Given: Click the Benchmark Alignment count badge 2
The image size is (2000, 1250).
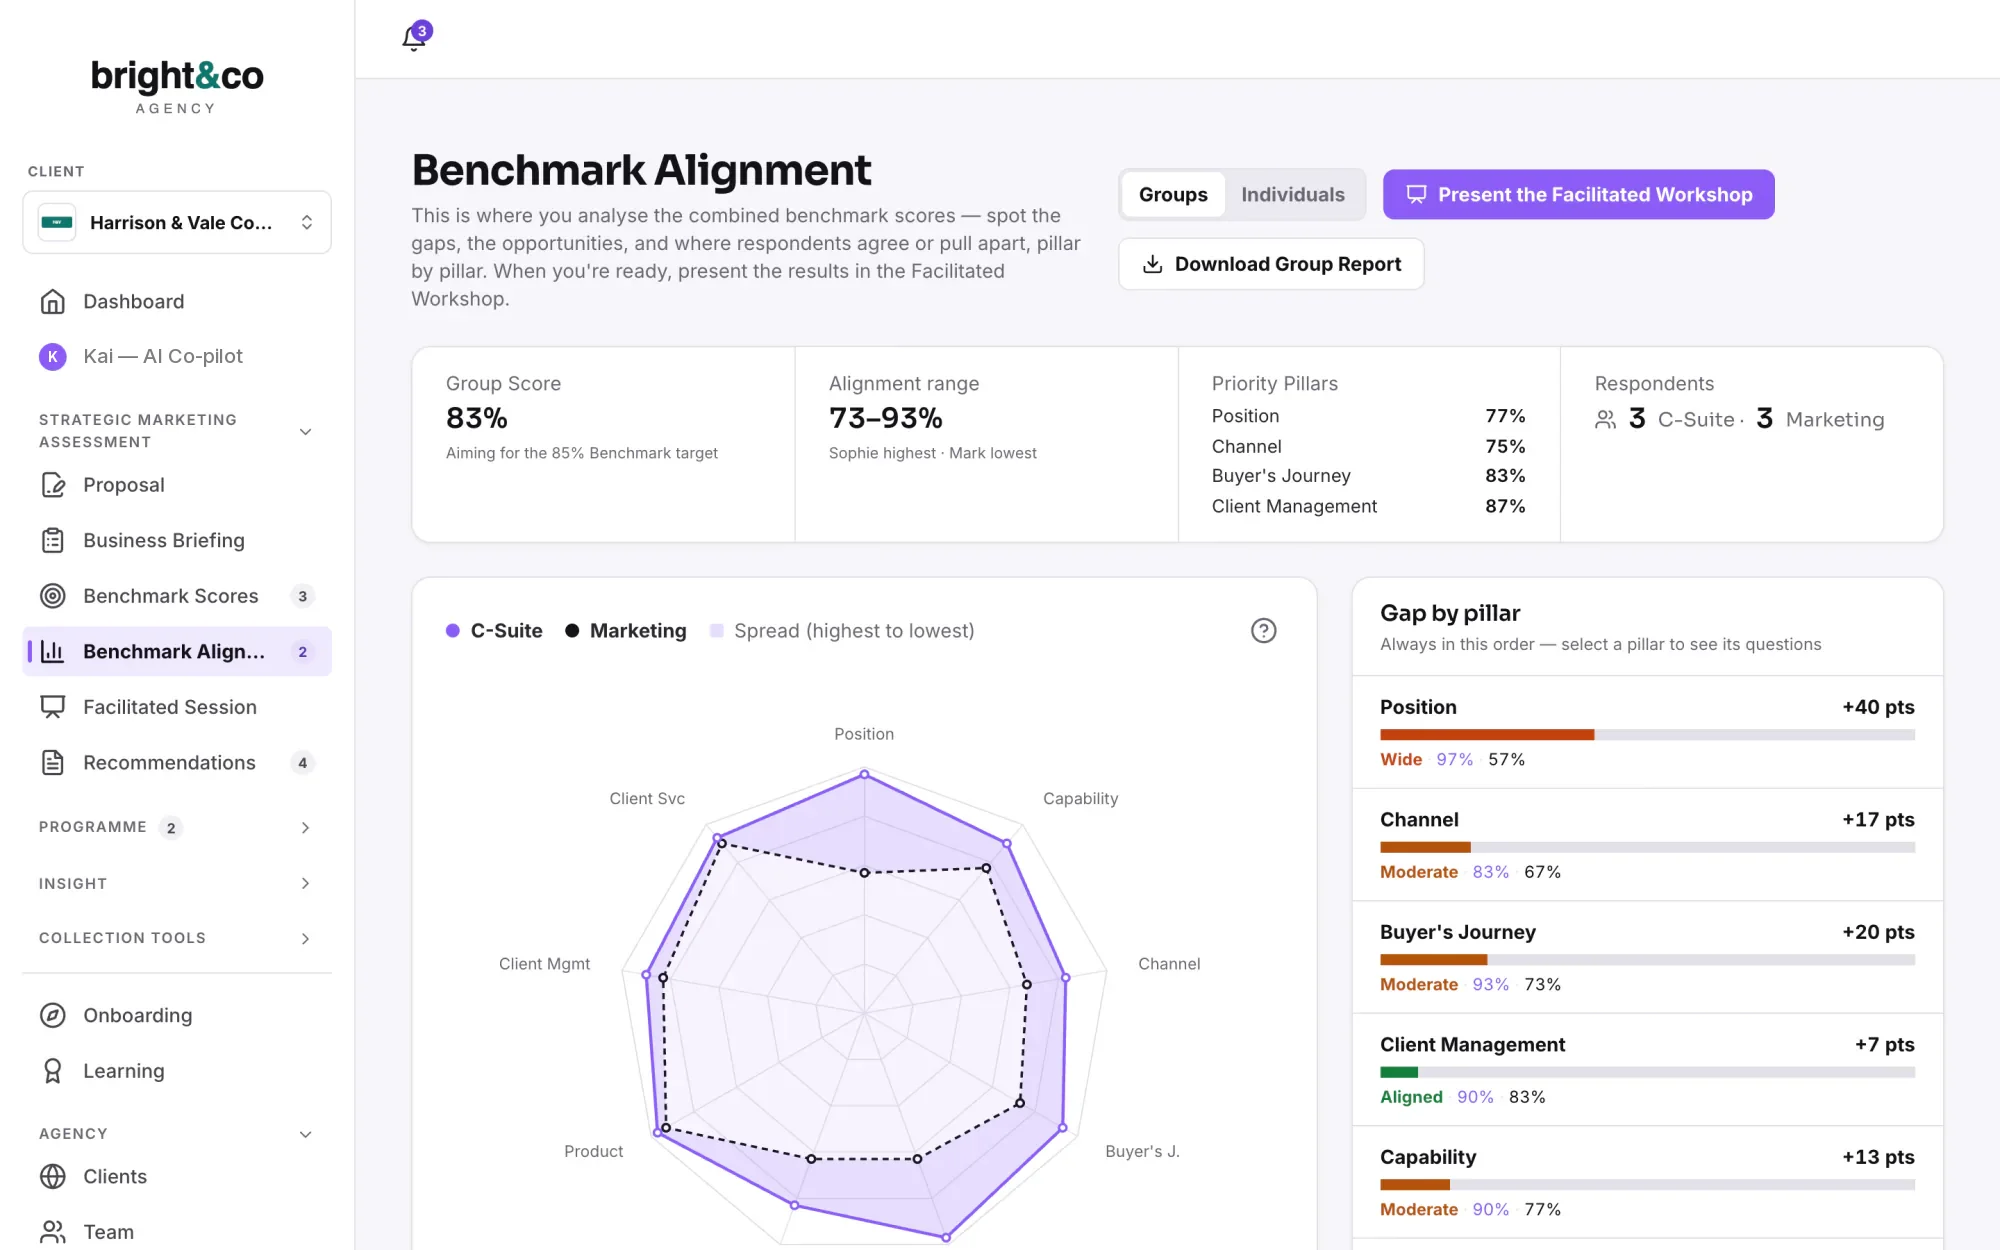Looking at the screenshot, I should click(302, 652).
